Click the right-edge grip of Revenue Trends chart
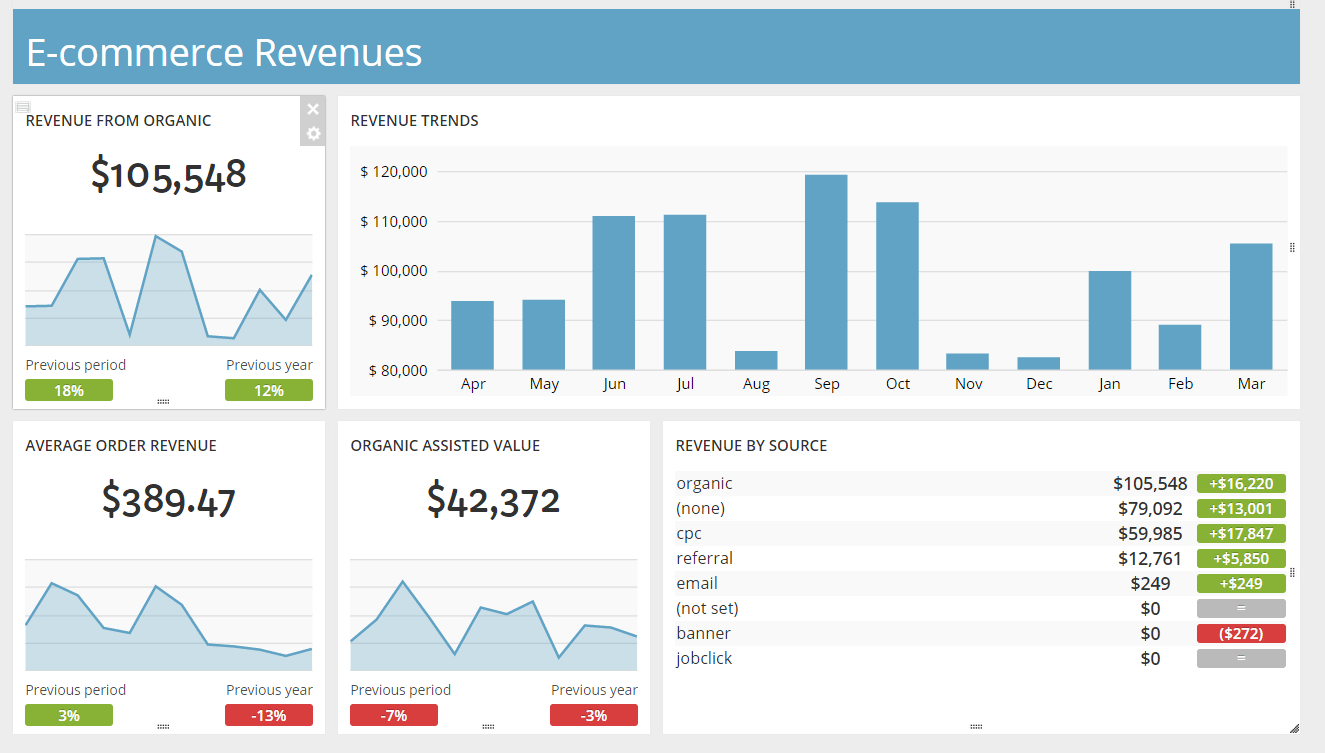The width and height of the screenshot is (1325, 753). coord(1292,247)
